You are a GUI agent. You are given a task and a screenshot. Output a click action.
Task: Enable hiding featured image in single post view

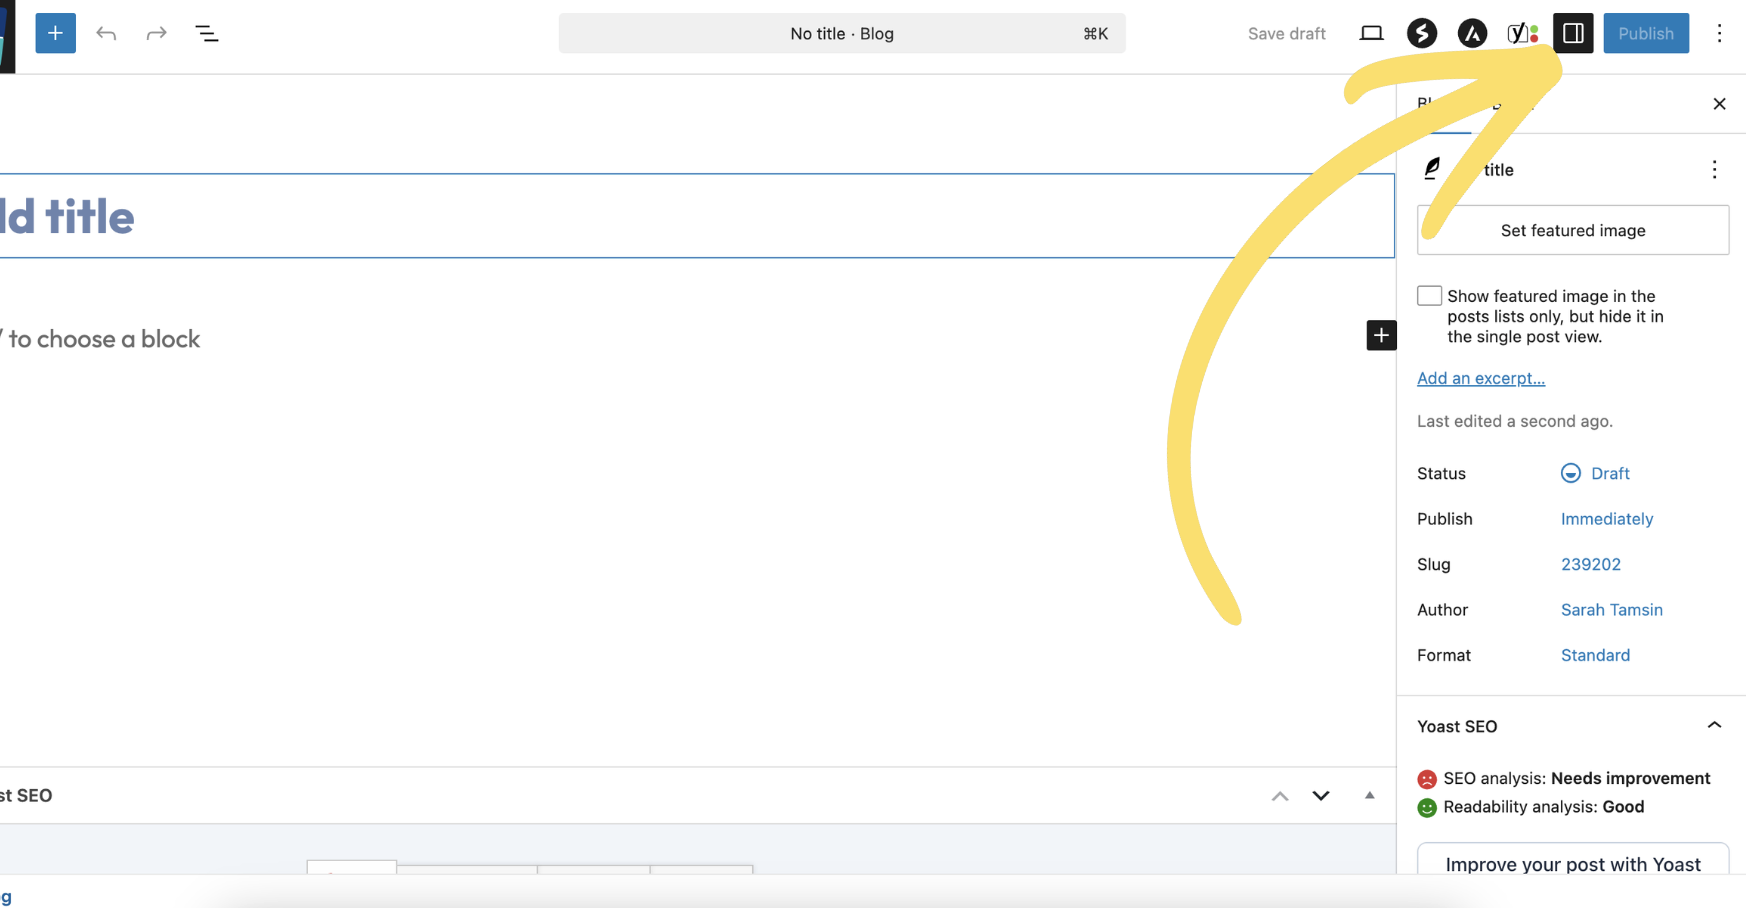tap(1429, 295)
